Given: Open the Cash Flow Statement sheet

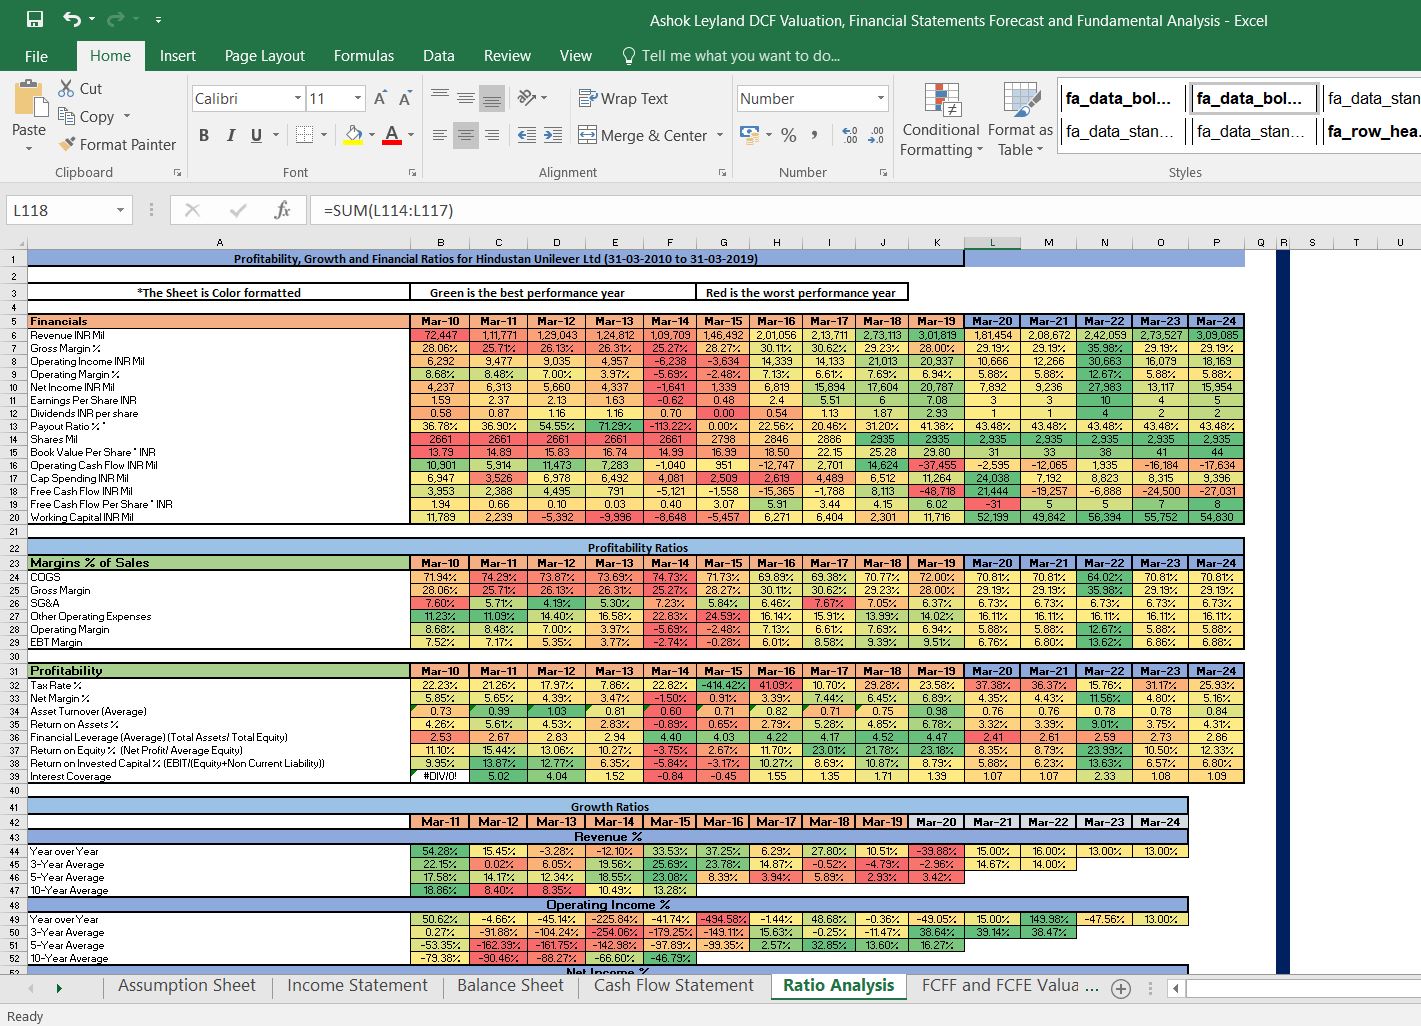Looking at the screenshot, I should coord(674,986).
